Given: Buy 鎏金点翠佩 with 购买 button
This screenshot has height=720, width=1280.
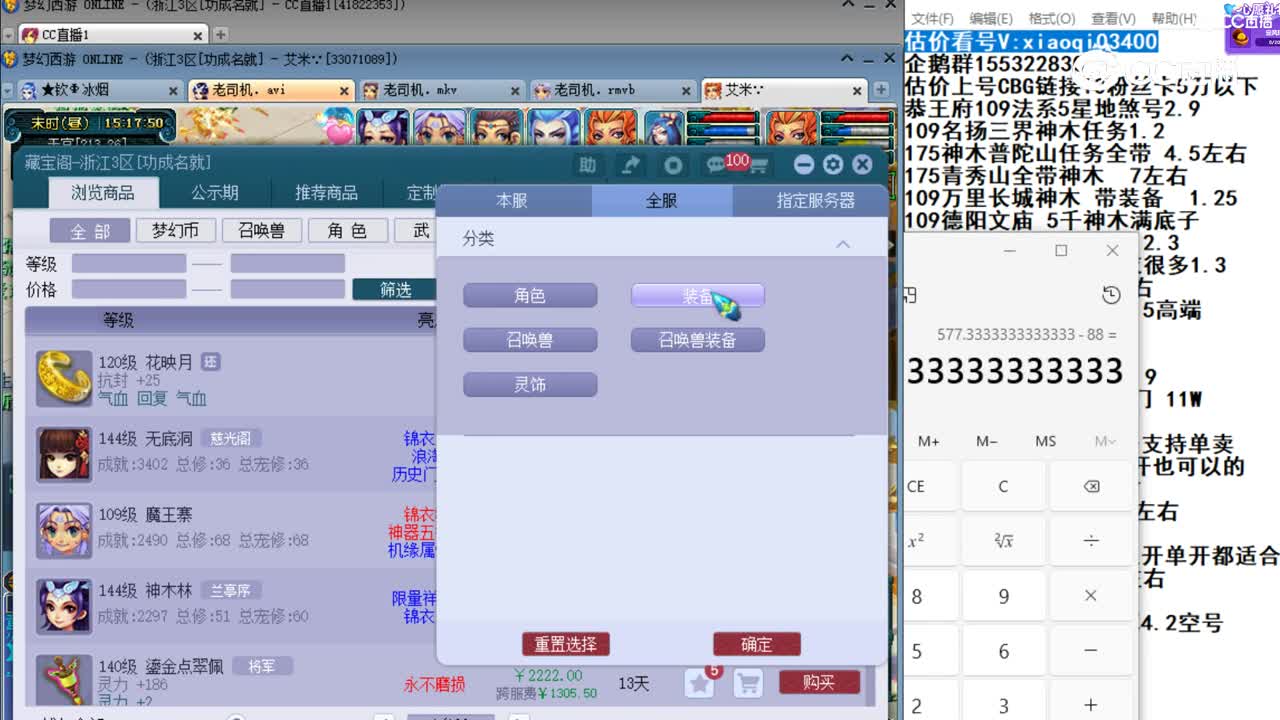Looking at the screenshot, I should point(819,683).
